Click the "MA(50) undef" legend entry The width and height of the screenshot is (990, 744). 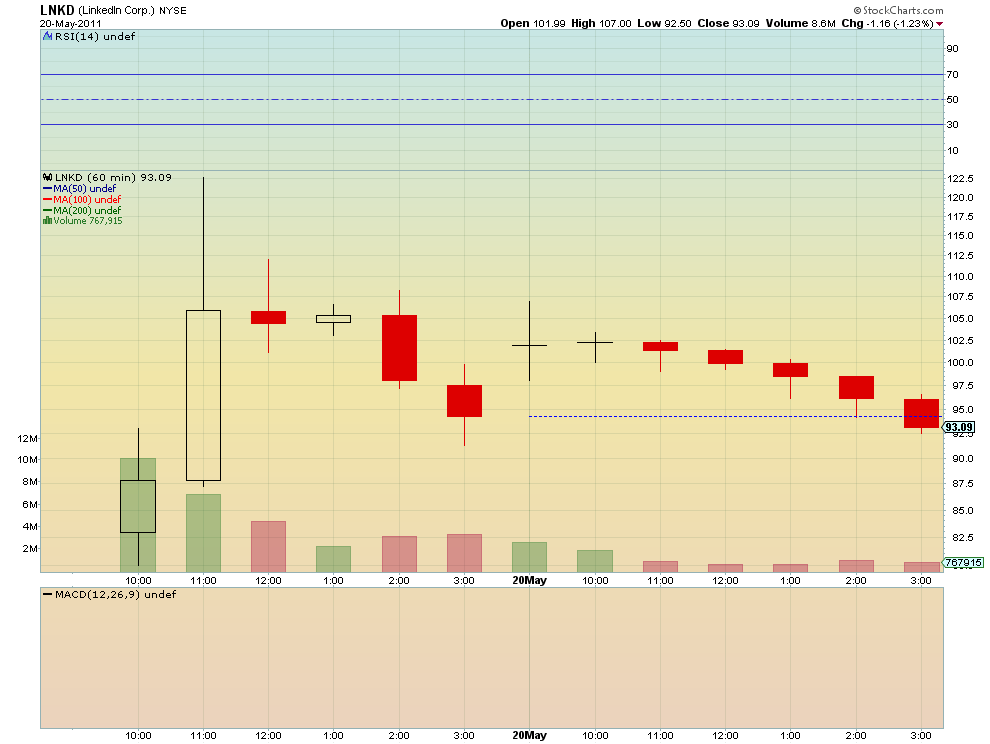coord(85,188)
